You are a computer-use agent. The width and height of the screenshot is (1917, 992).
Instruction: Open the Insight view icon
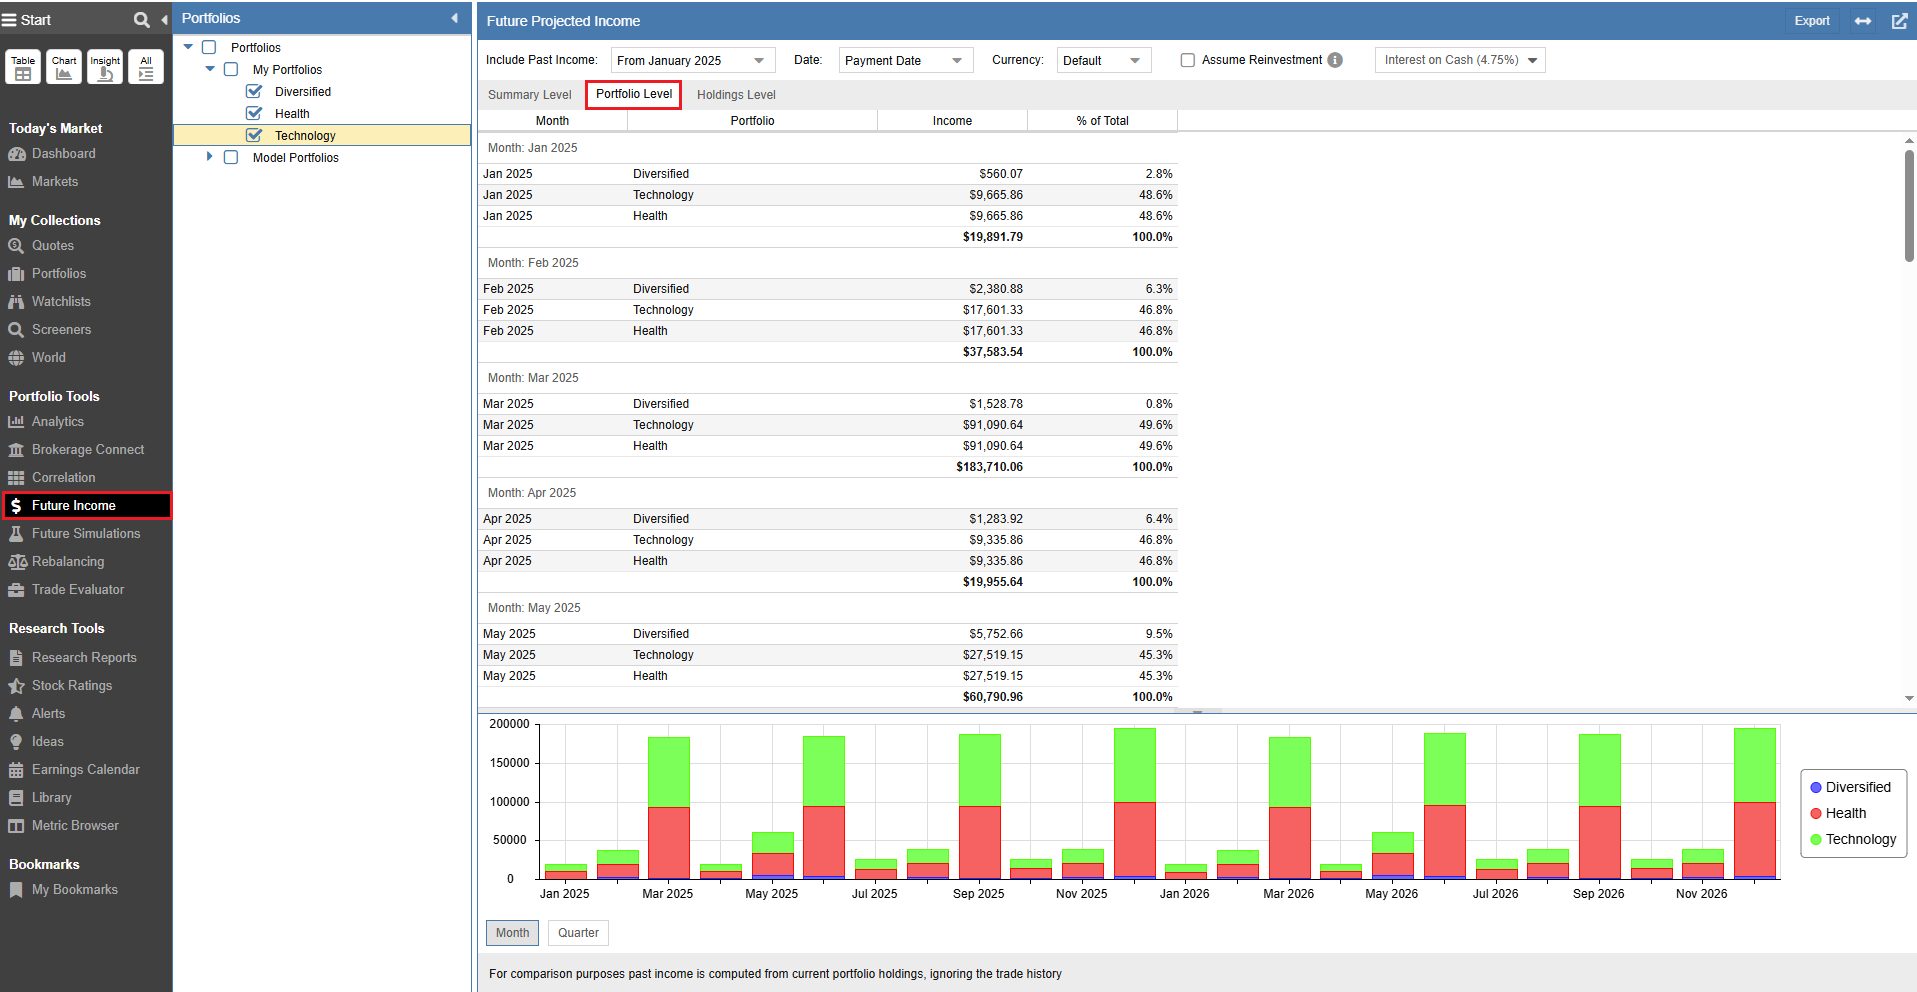pyautogui.click(x=105, y=67)
